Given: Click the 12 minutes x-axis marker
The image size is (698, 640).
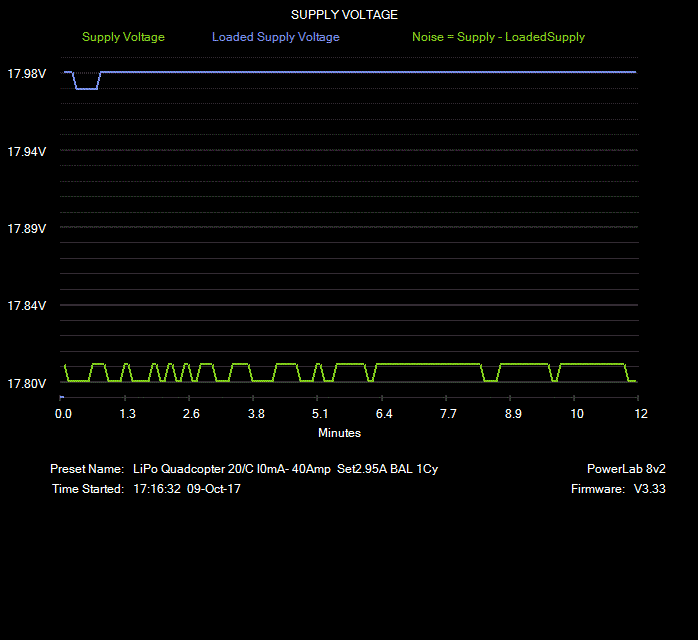Looking at the screenshot, I should tap(640, 414).
